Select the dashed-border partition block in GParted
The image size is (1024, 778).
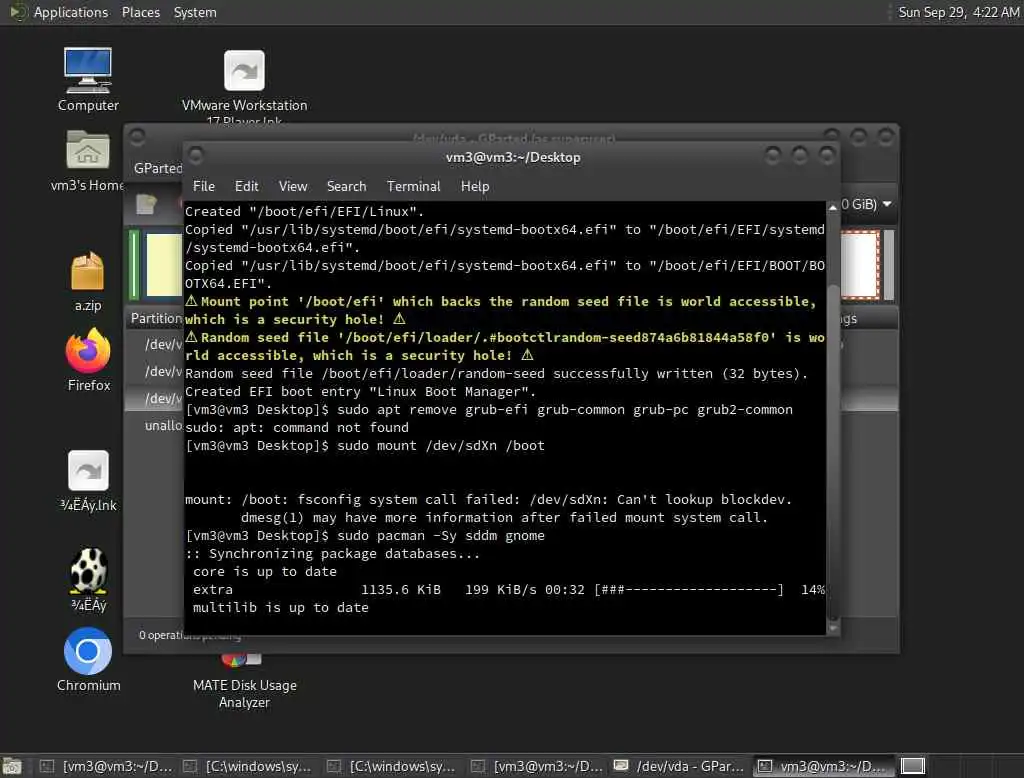(860, 265)
